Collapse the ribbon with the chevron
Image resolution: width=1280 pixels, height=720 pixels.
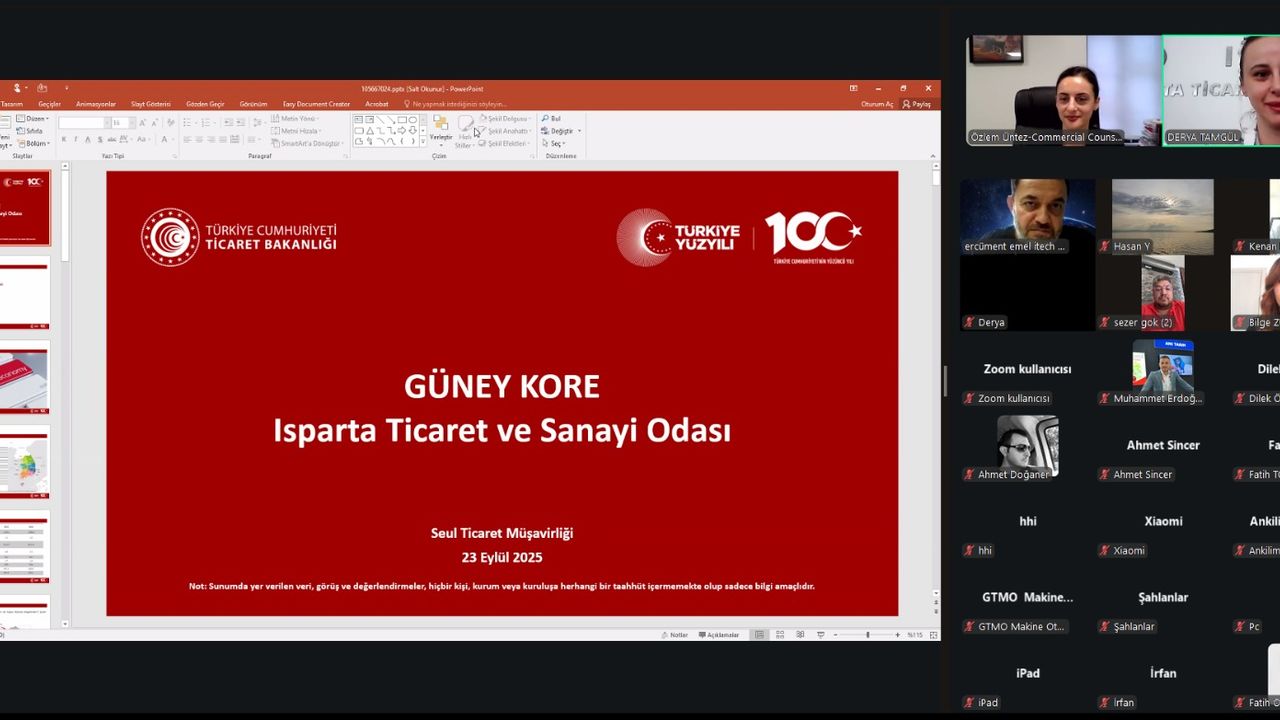(933, 156)
